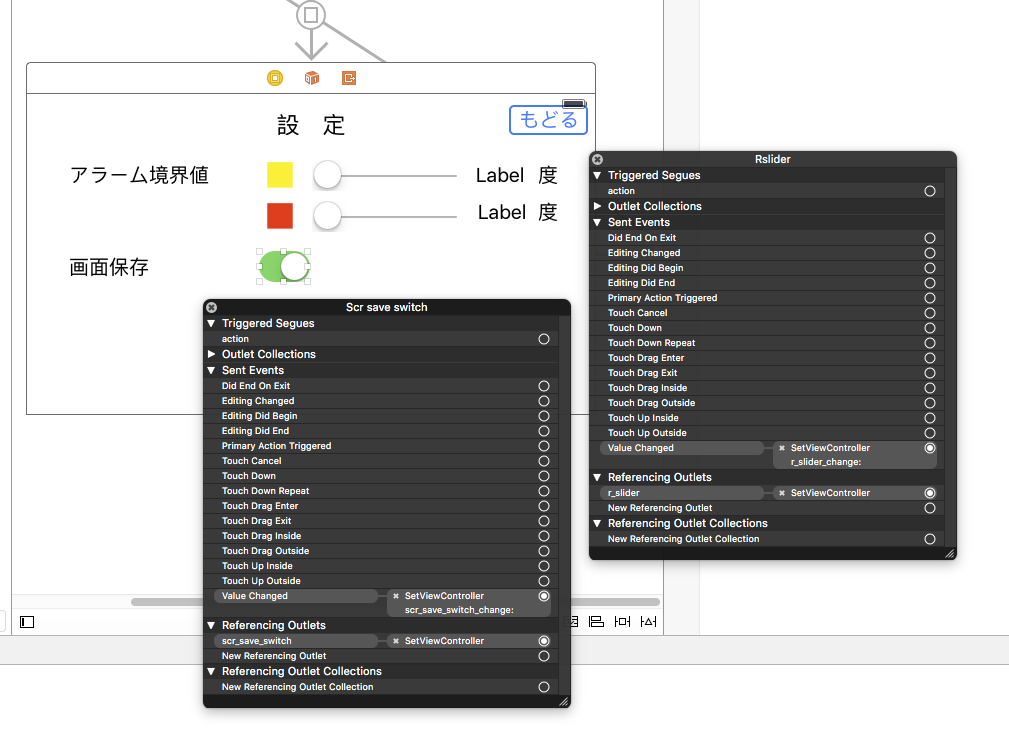Select the red Exit icon above the view

coord(348,77)
